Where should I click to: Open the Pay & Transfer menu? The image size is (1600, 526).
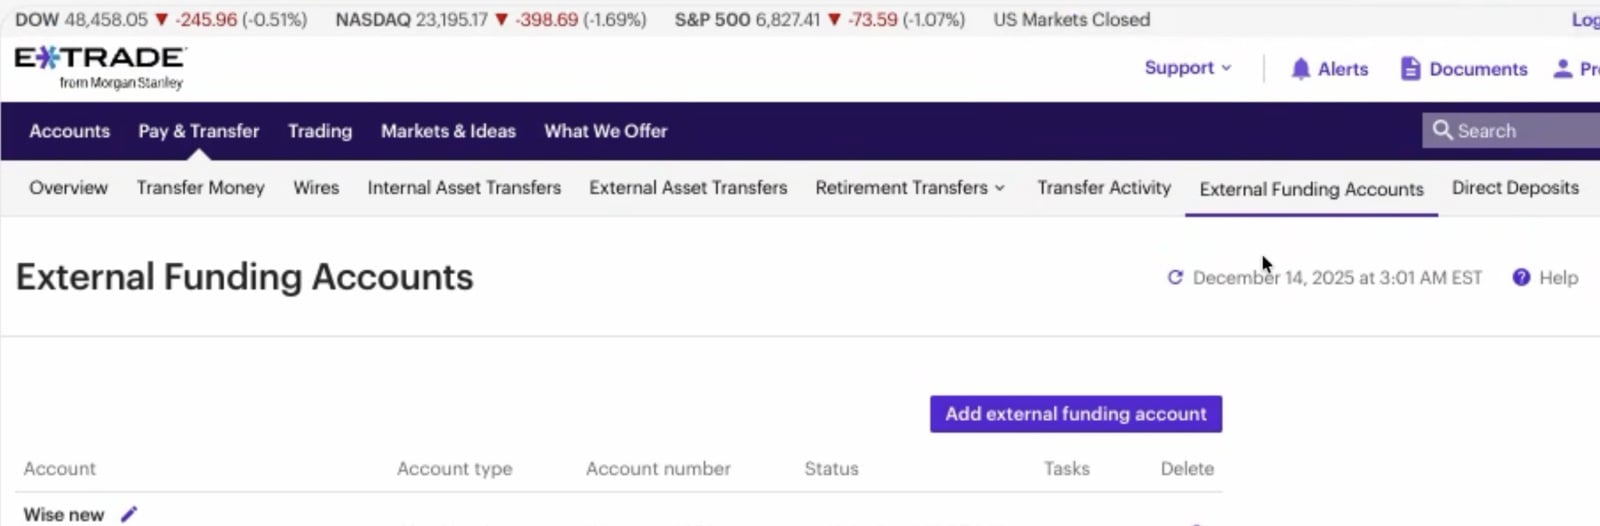click(x=198, y=131)
